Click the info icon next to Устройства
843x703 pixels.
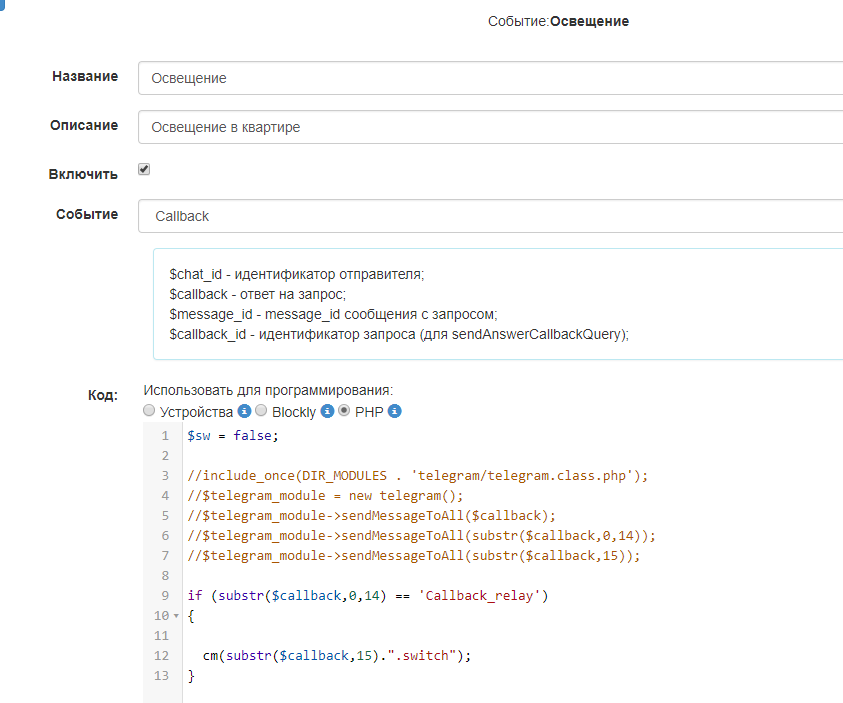pos(244,411)
